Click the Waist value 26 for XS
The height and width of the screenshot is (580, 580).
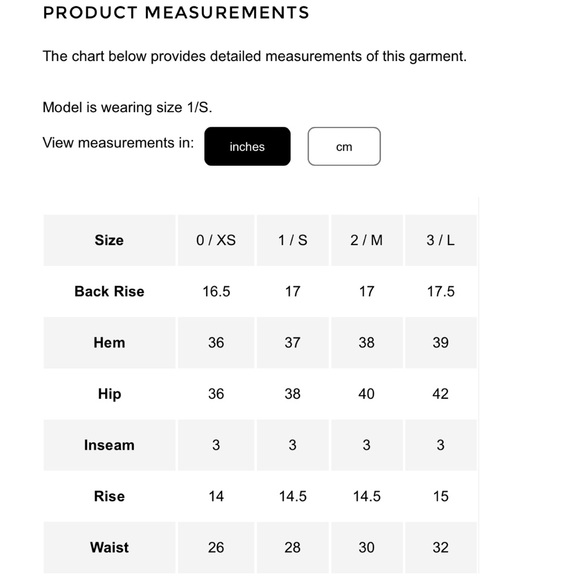point(216,547)
